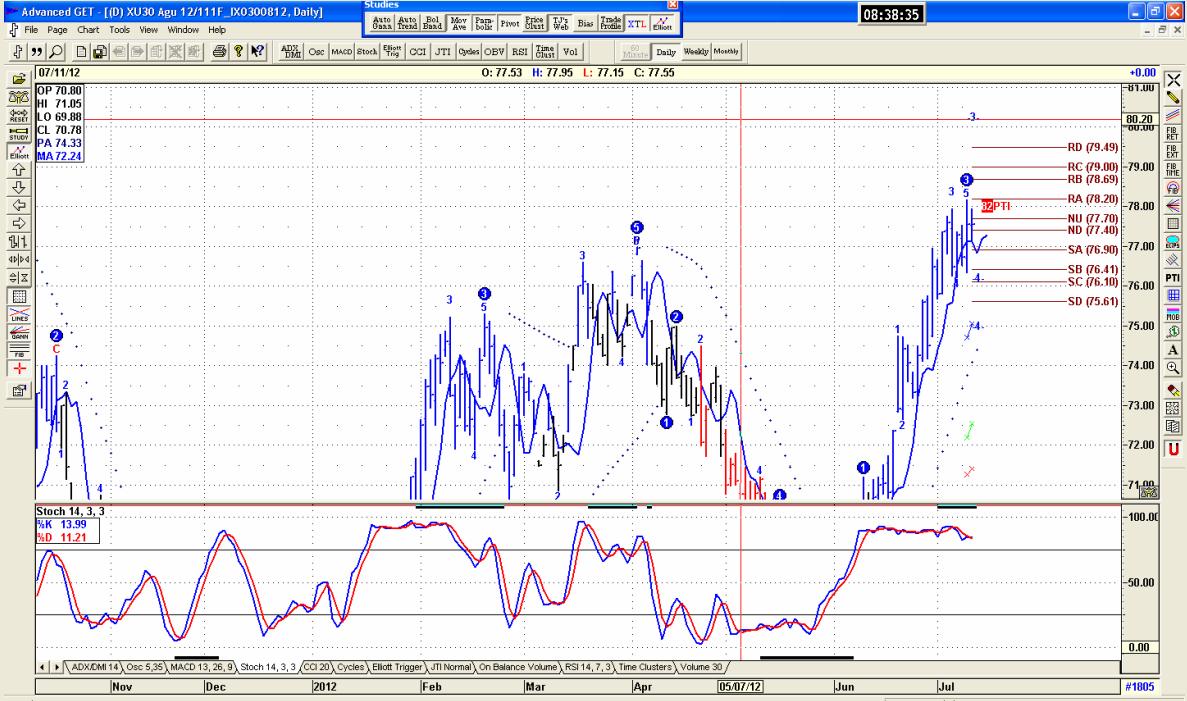
Task: Click the save page toolbar icon
Action: [100, 51]
